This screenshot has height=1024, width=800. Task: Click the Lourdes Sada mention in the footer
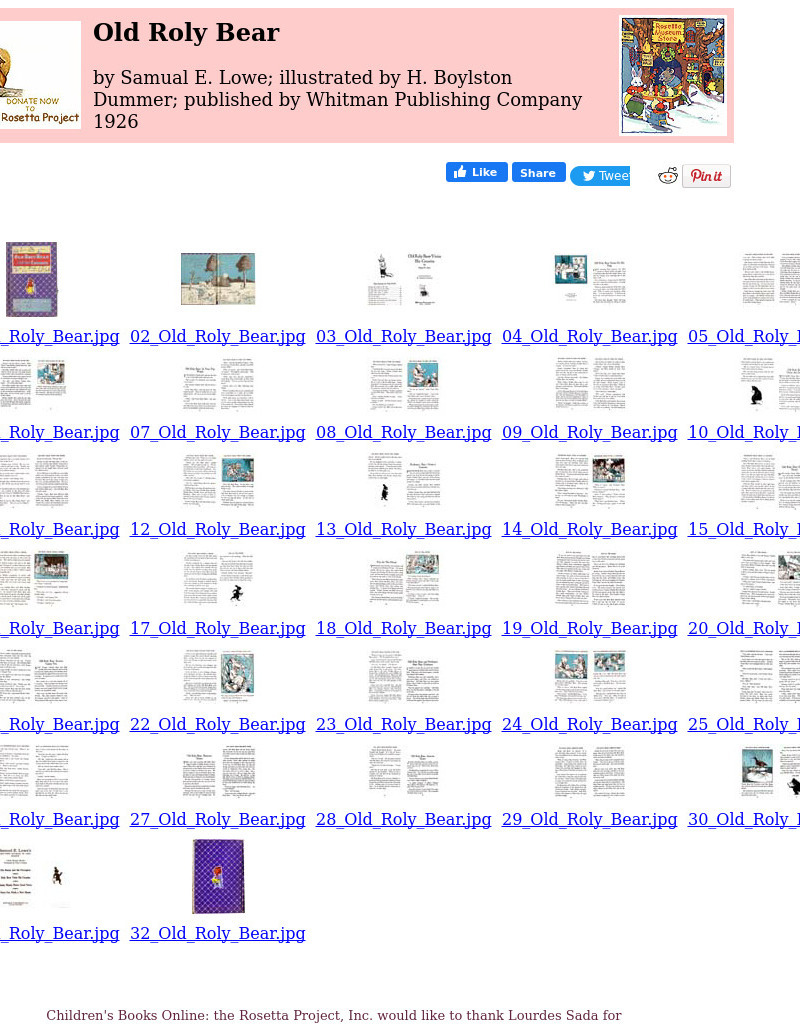click(561, 1015)
